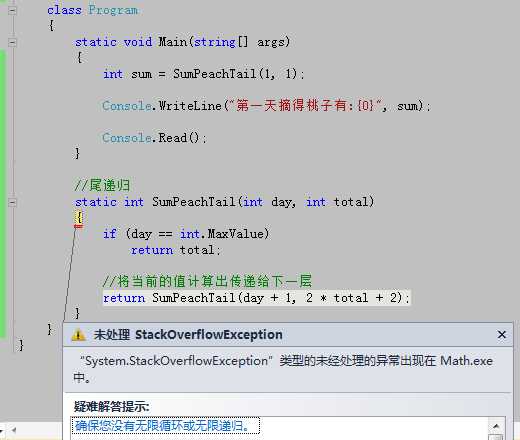
Task: Click the SumPeachTail method signature line
Action: click(x=224, y=202)
